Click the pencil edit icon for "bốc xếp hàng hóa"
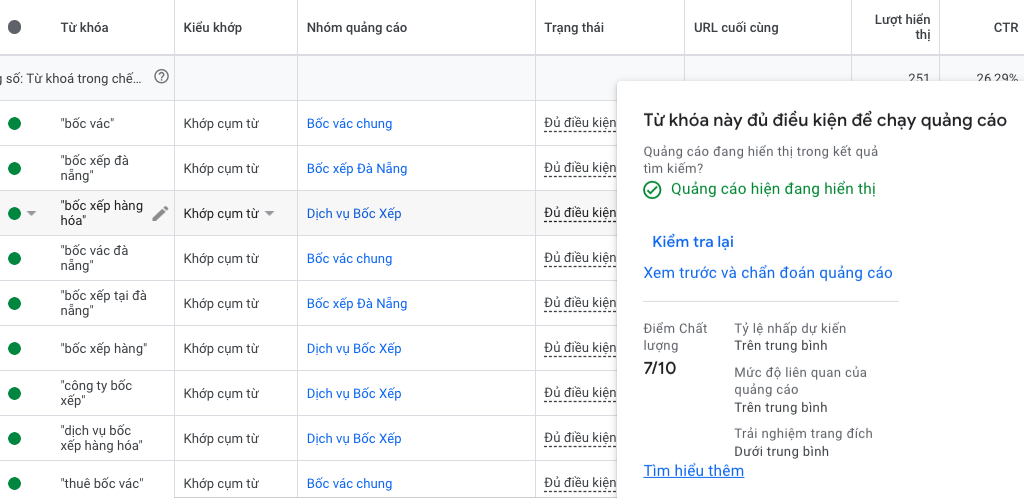Image resolution: width=1024 pixels, height=498 pixels. pos(160,213)
